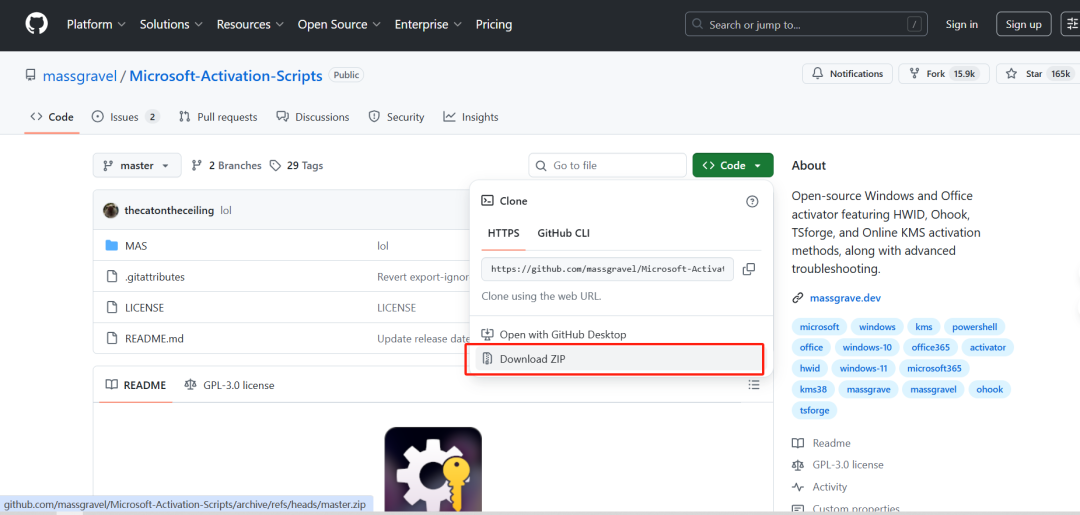Open the activator topic tag
The height and width of the screenshot is (515, 1080).
pos(987,347)
